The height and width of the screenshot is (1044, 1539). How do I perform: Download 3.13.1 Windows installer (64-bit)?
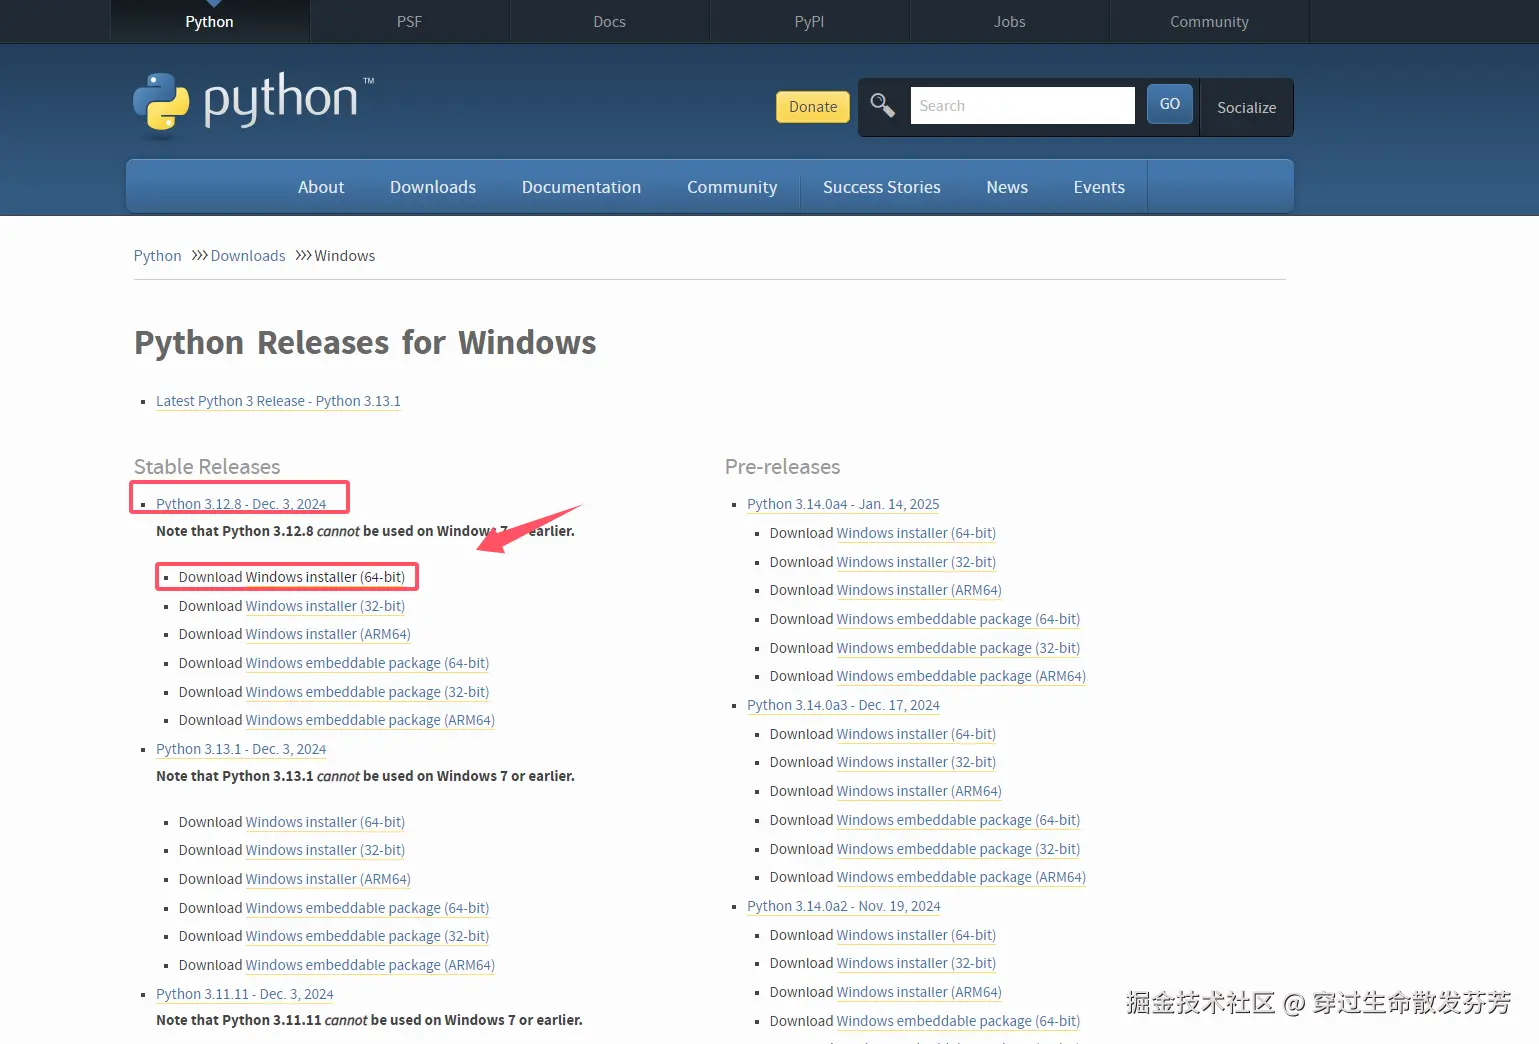click(x=325, y=822)
